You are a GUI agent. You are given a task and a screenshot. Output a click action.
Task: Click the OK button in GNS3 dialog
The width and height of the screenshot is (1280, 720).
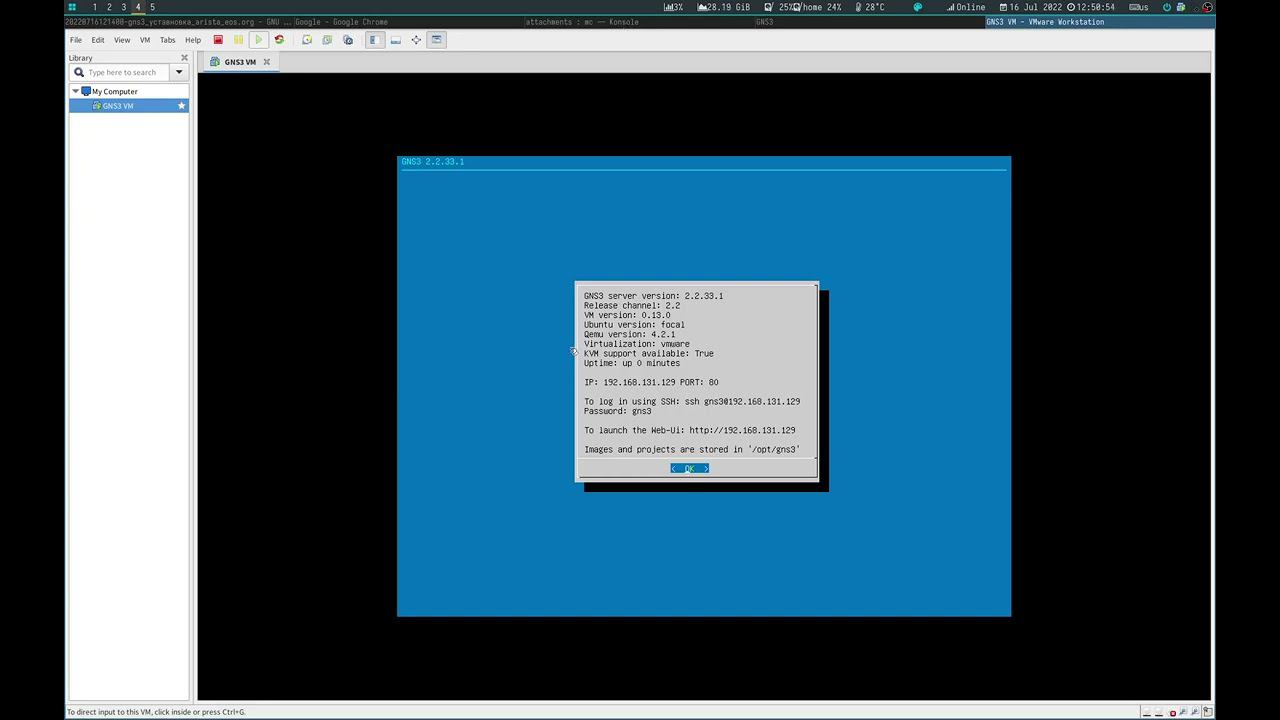pyautogui.click(x=689, y=468)
